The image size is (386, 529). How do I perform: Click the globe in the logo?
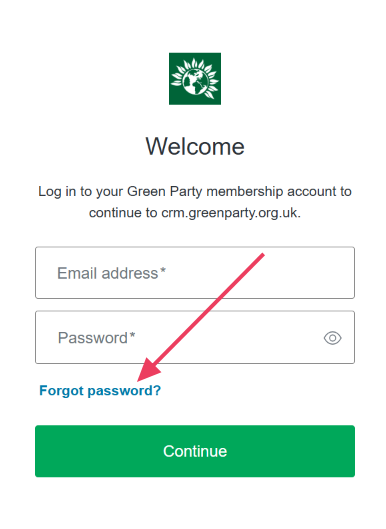(x=195, y=81)
